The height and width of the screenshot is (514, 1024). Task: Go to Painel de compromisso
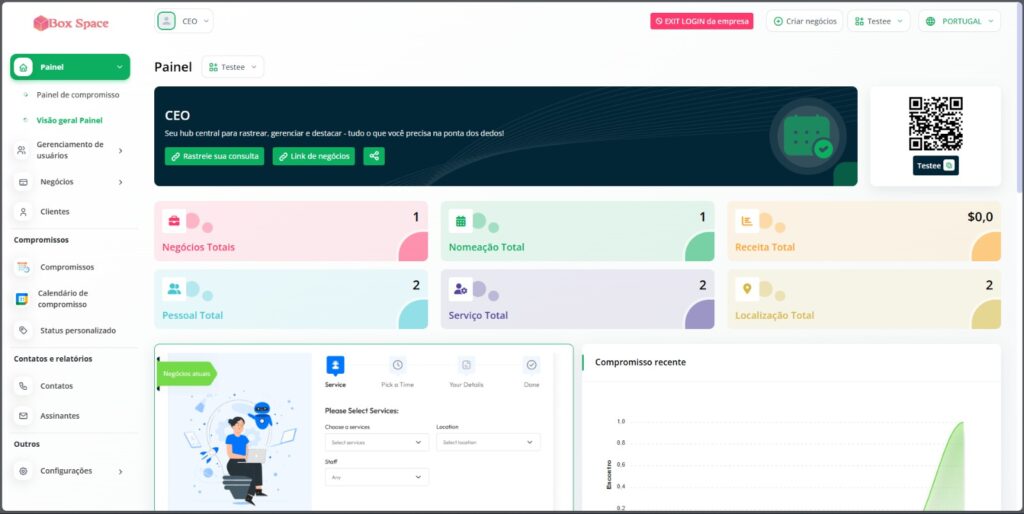(78, 95)
